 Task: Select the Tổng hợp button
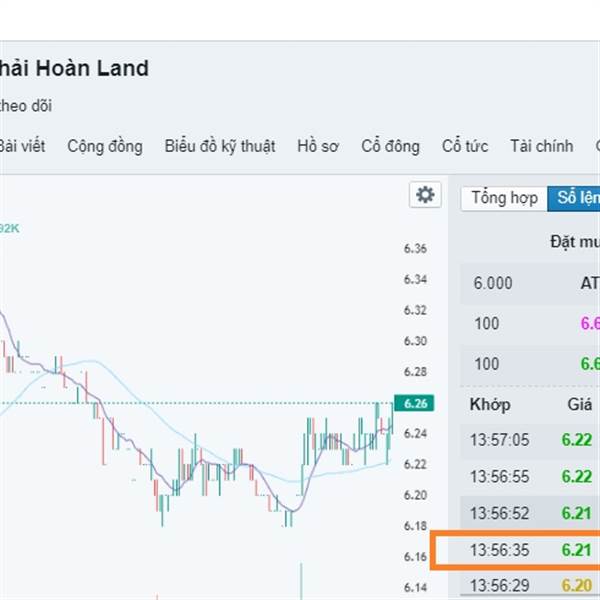(x=504, y=198)
